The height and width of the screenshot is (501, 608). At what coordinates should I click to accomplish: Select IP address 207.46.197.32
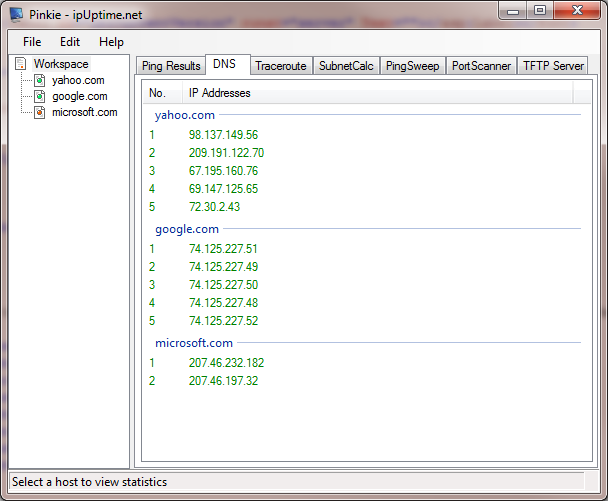point(223,381)
